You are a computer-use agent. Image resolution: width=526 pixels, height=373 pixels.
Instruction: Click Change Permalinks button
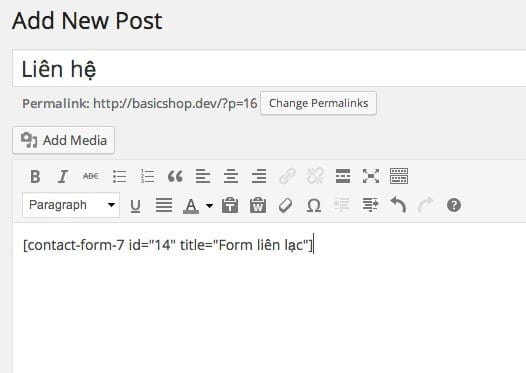pos(318,103)
